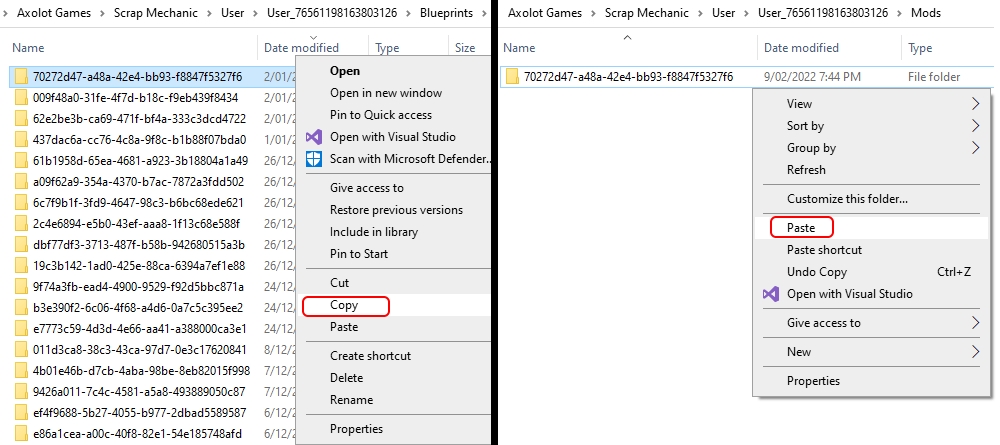Expand the Group by submenu
The image size is (1000, 445).
pyautogui.click(x=976, y=148)
